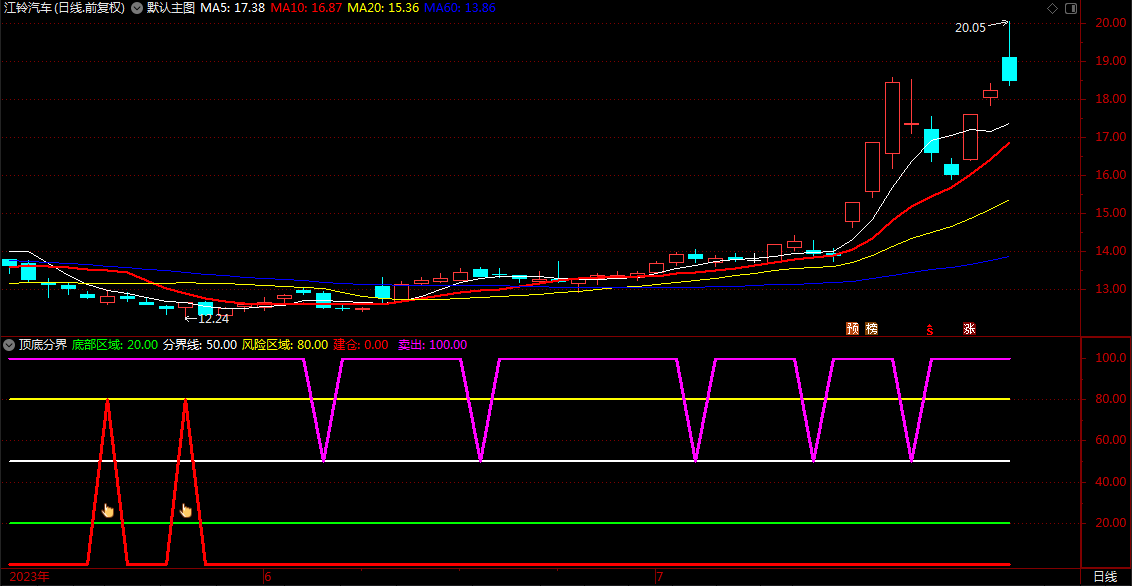This screenshot has width=1132, height=586.
Task: Click the month 7 marker on time axis
Action: 659,577
